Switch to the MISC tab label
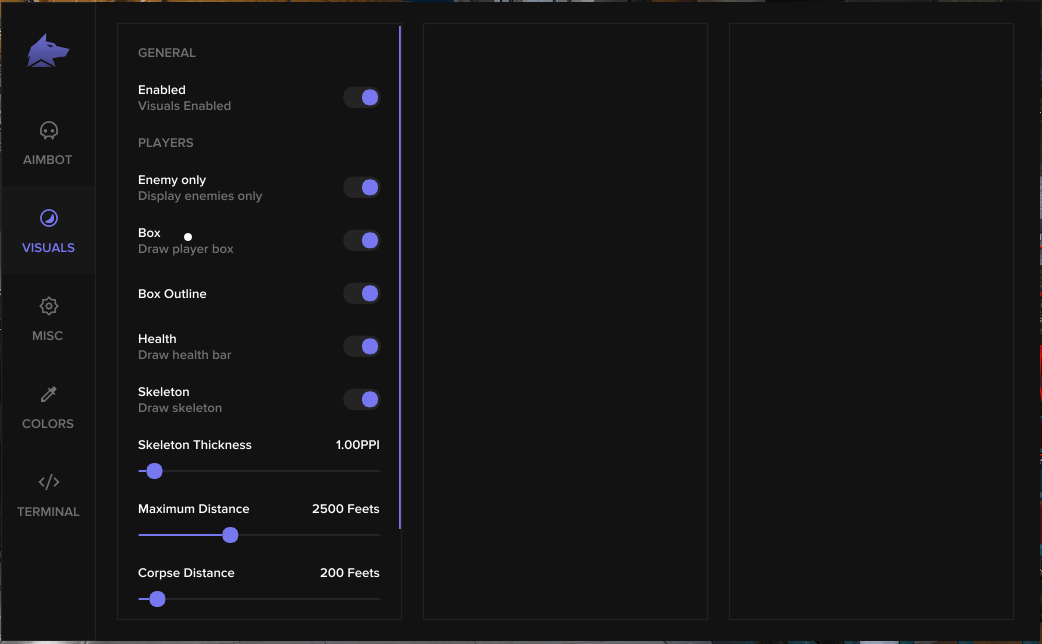Viewport: 1042px width, 644px height. (47, 335)
